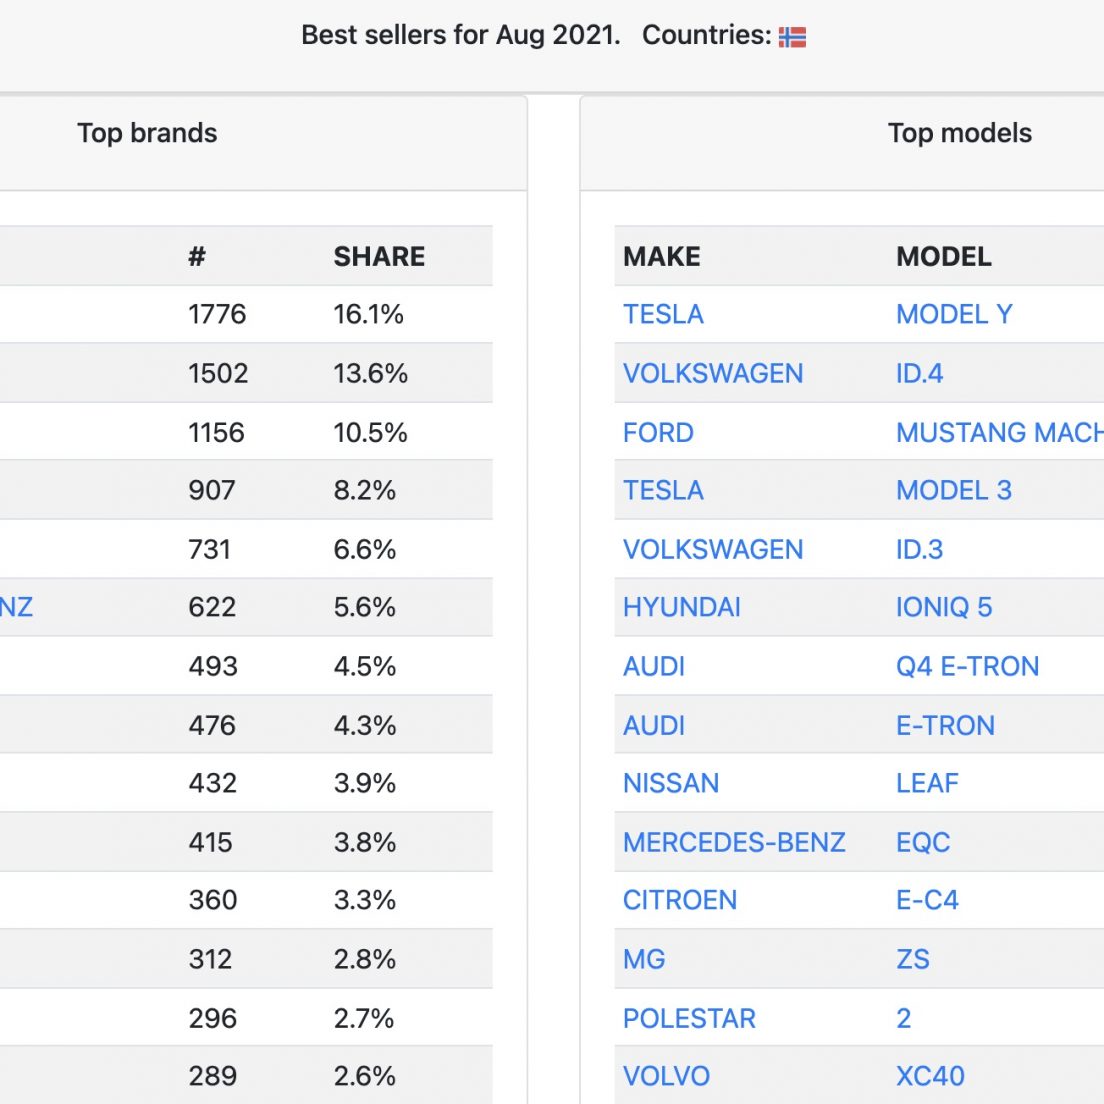Select the 415 sales count cell
This screenshot has height=1104, width=1104.
point(211,842)
